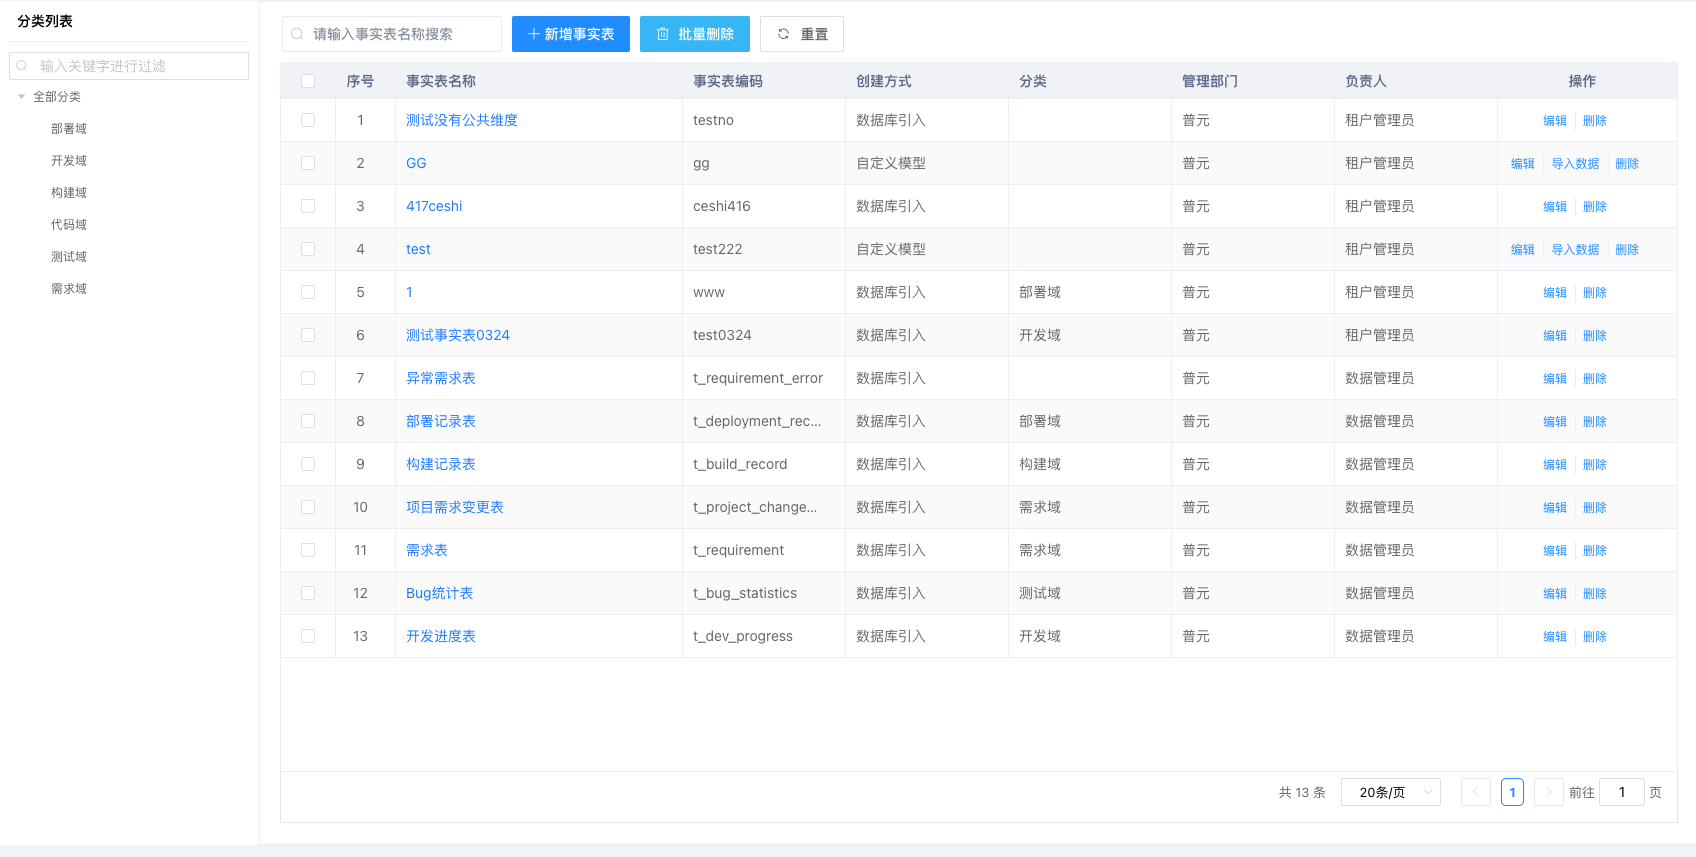The image size is (1696, 857).
Task: Open the 测试没有公共维度 fact table link
Action: pyautogui.click(x=461, y=120)
